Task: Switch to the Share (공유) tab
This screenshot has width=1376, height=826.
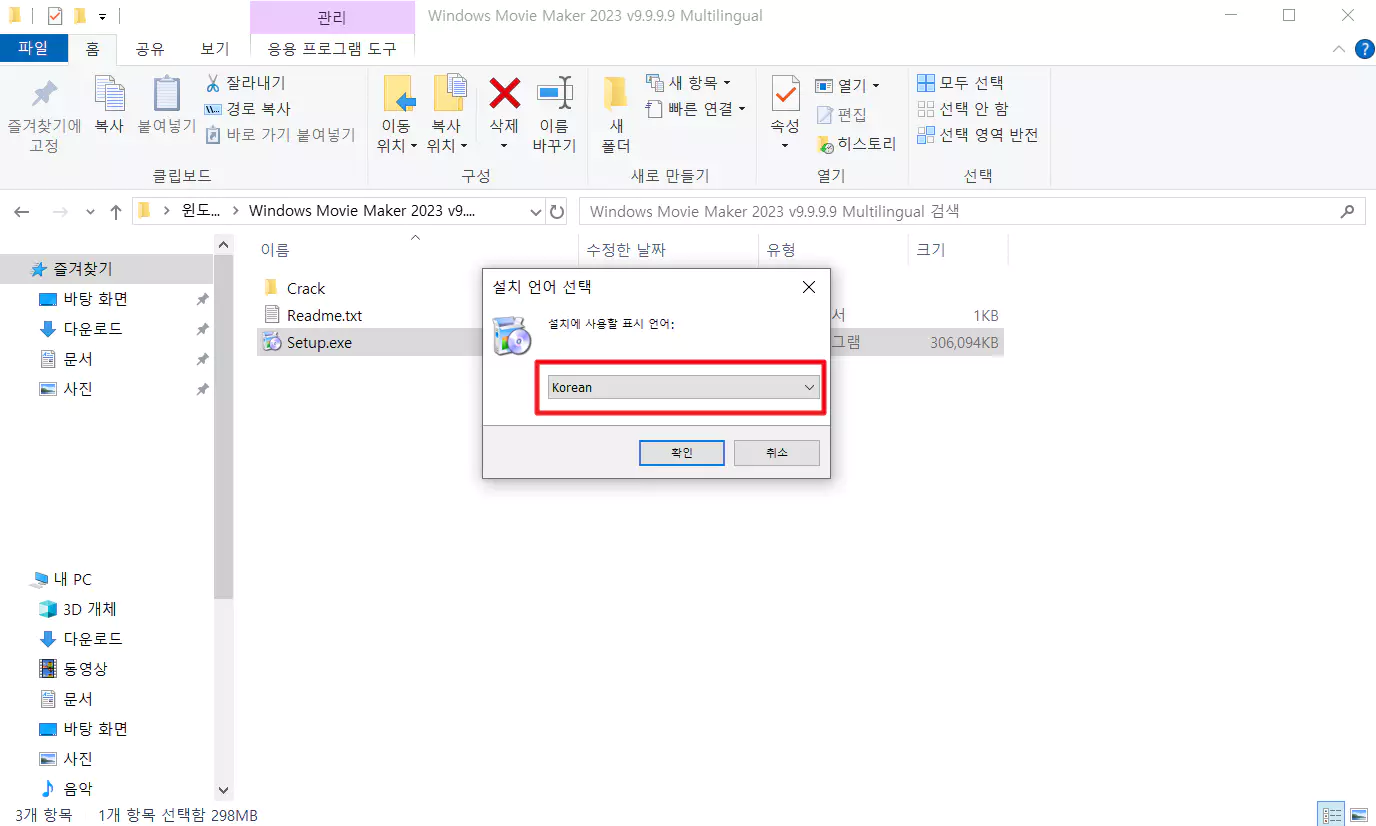Action: [x=150, y=48]
